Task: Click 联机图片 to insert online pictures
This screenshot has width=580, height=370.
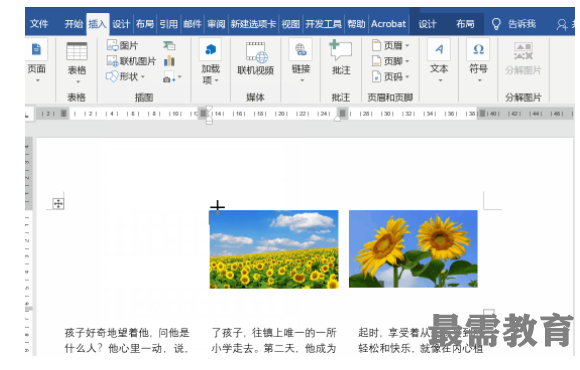Action: click(x=131, y=61)
